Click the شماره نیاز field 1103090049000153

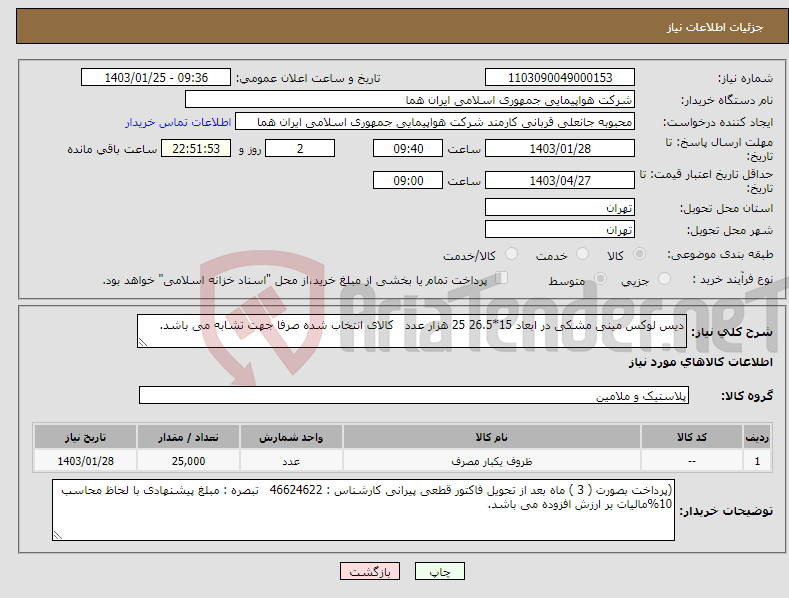click(x=560, y=78)
